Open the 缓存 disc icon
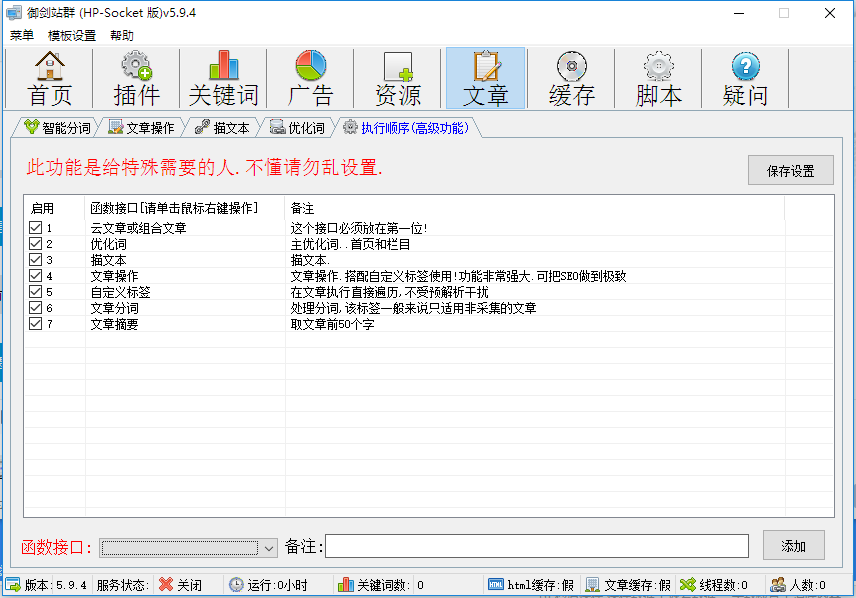 (571, 78)
